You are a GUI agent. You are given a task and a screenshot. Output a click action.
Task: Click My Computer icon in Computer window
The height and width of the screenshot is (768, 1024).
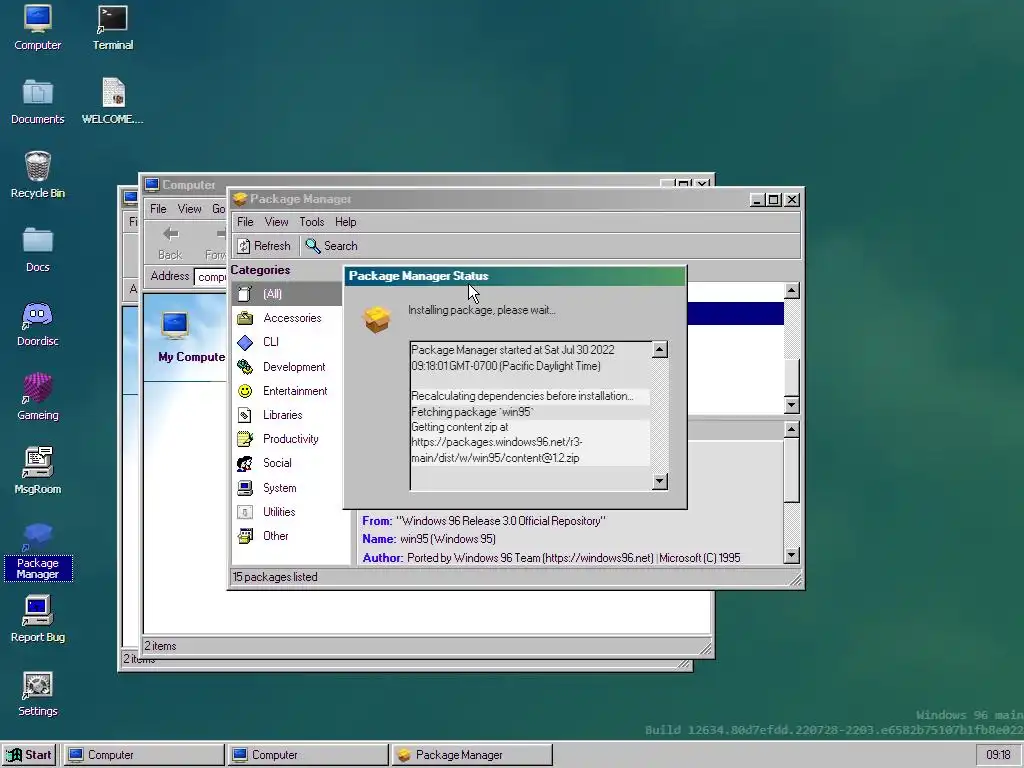pos(175,326)
